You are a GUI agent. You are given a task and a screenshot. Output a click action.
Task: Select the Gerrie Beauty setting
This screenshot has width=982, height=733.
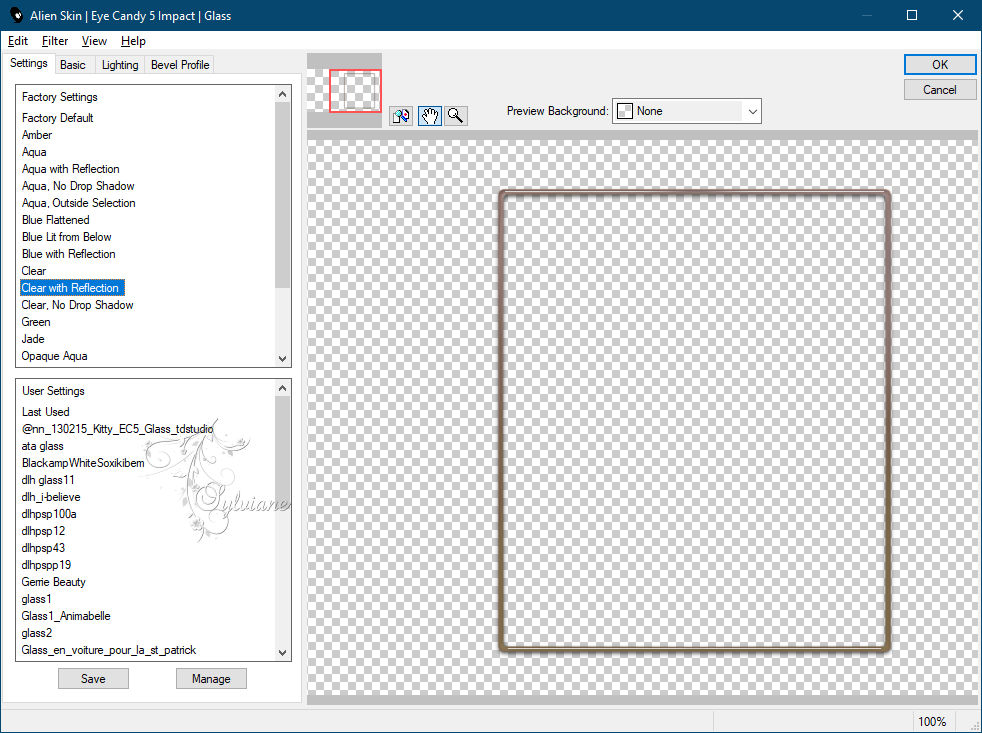tap(53, 581)
